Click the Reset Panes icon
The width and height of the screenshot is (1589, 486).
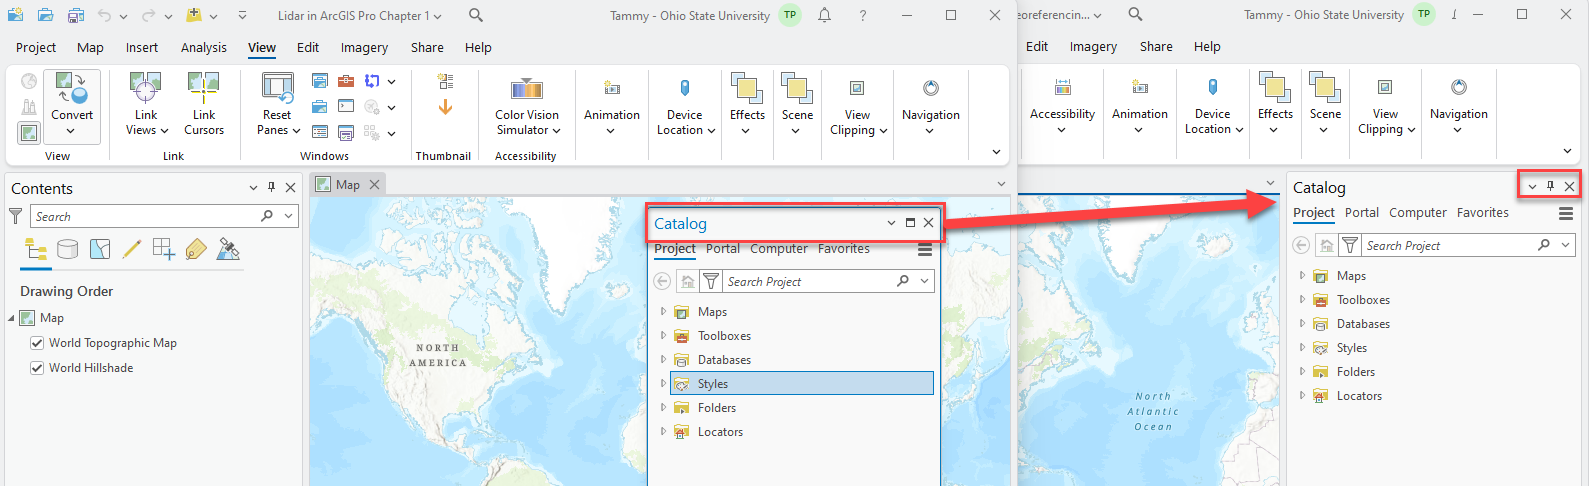pyautogui.click(x=277, y=90)
